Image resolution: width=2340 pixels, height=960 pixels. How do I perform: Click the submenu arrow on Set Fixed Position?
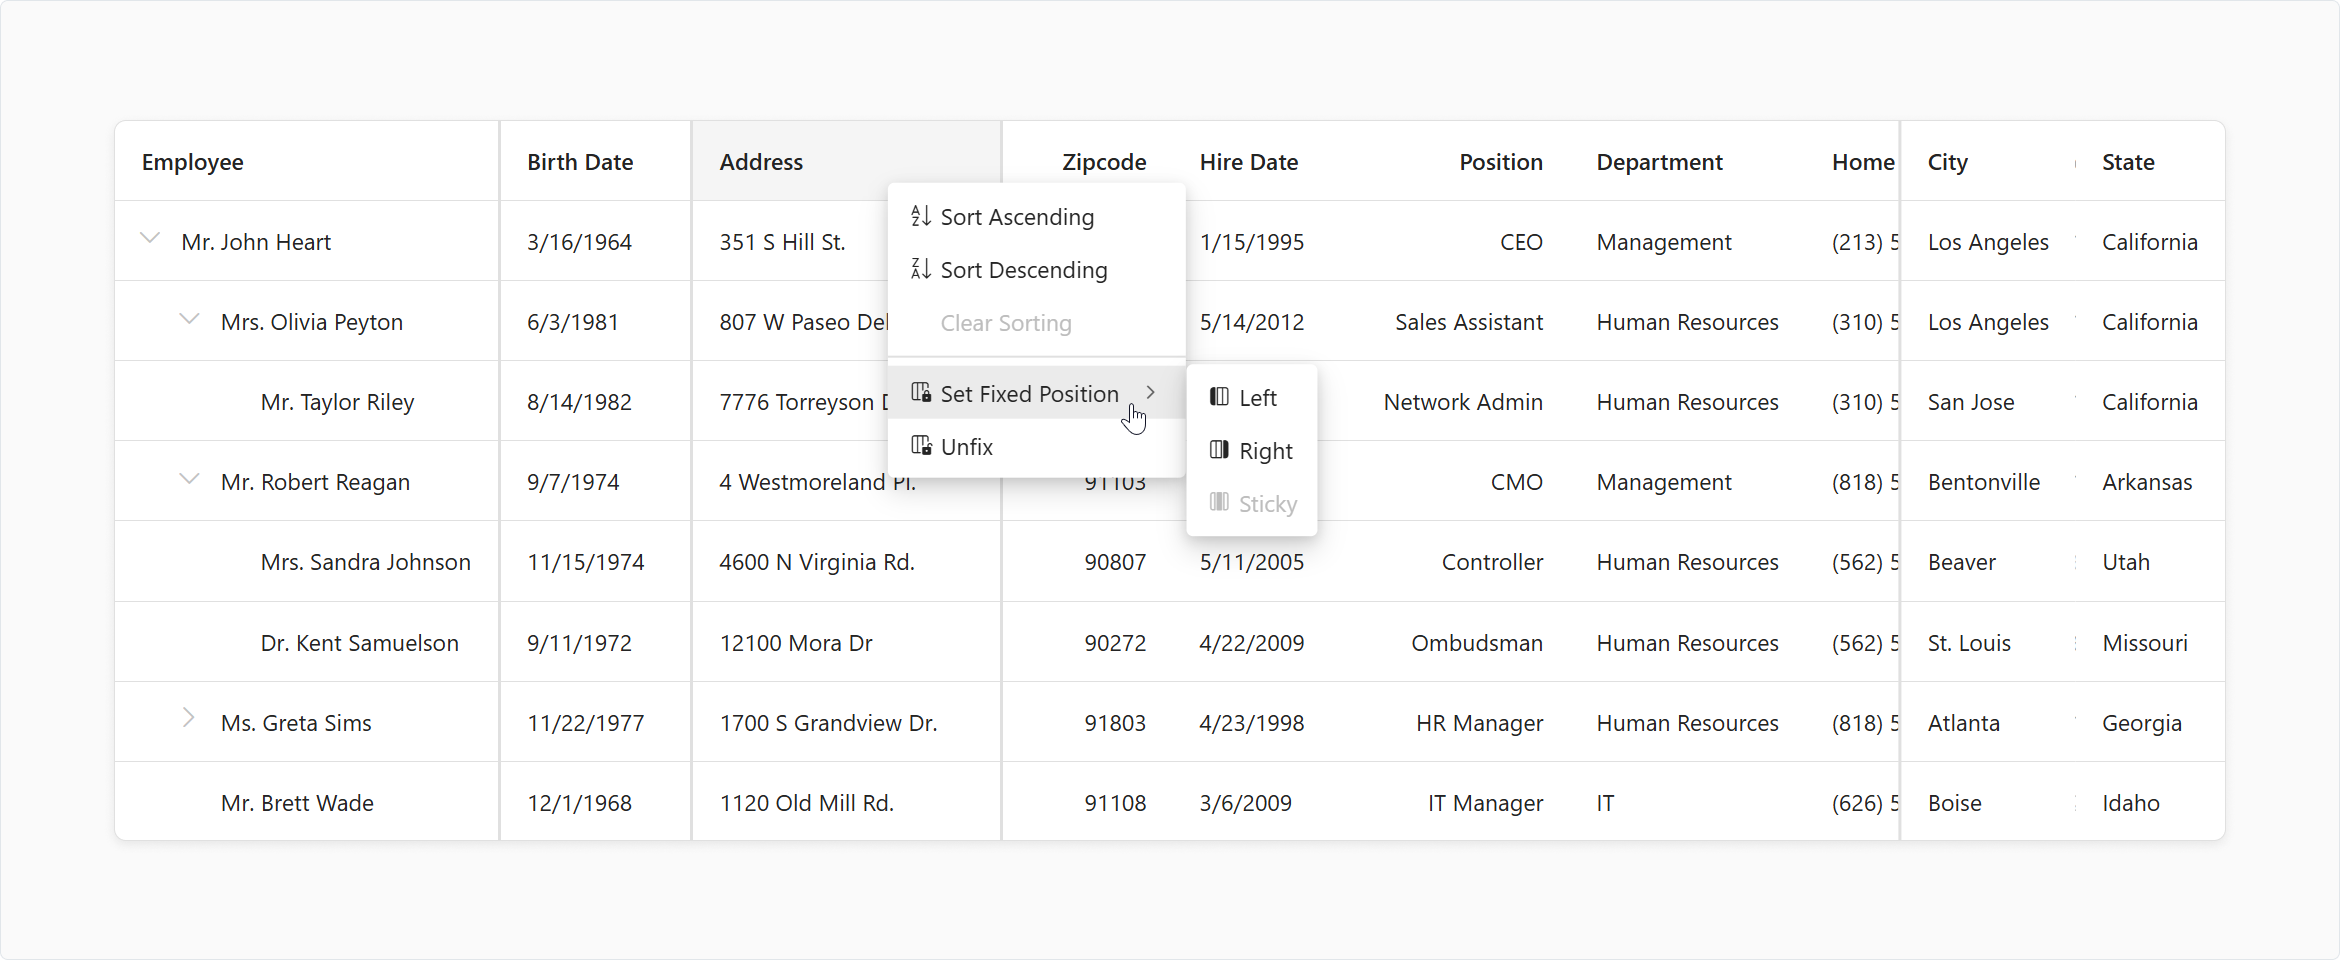(x=1150, y=392)
